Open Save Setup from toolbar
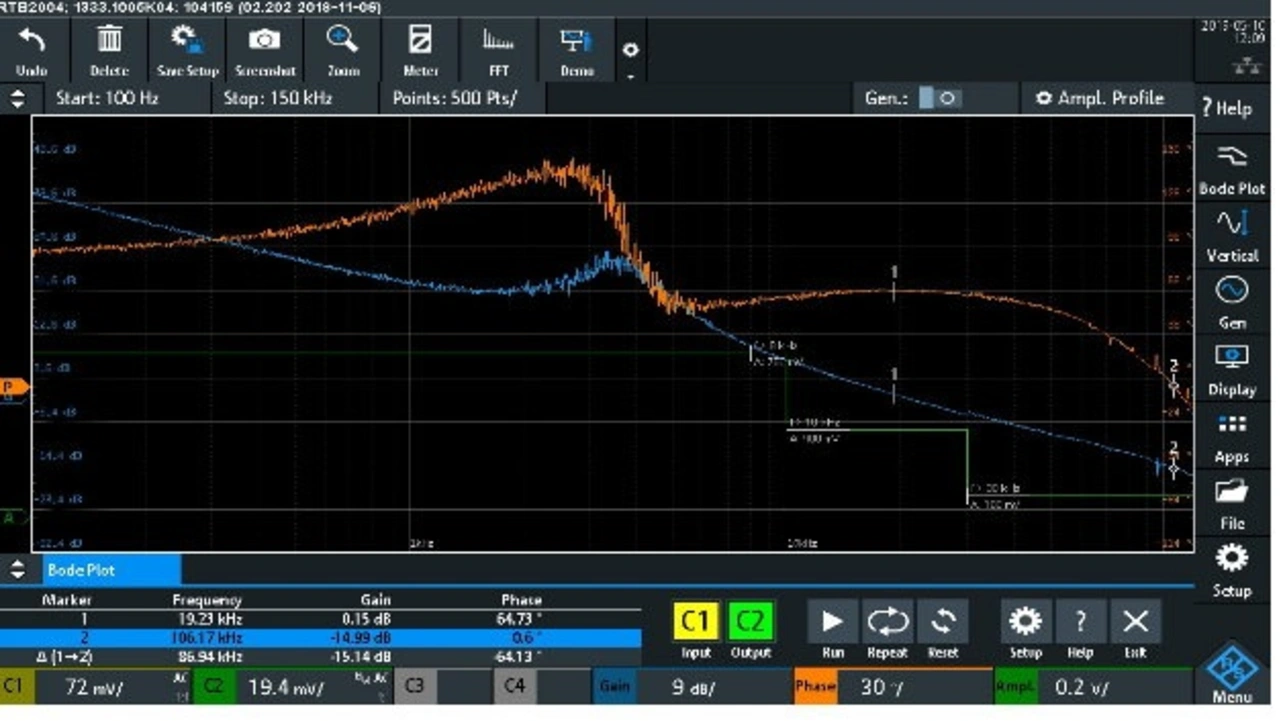Image resolution: width=1280 pixels, height=721 pixels. [187, 50]
